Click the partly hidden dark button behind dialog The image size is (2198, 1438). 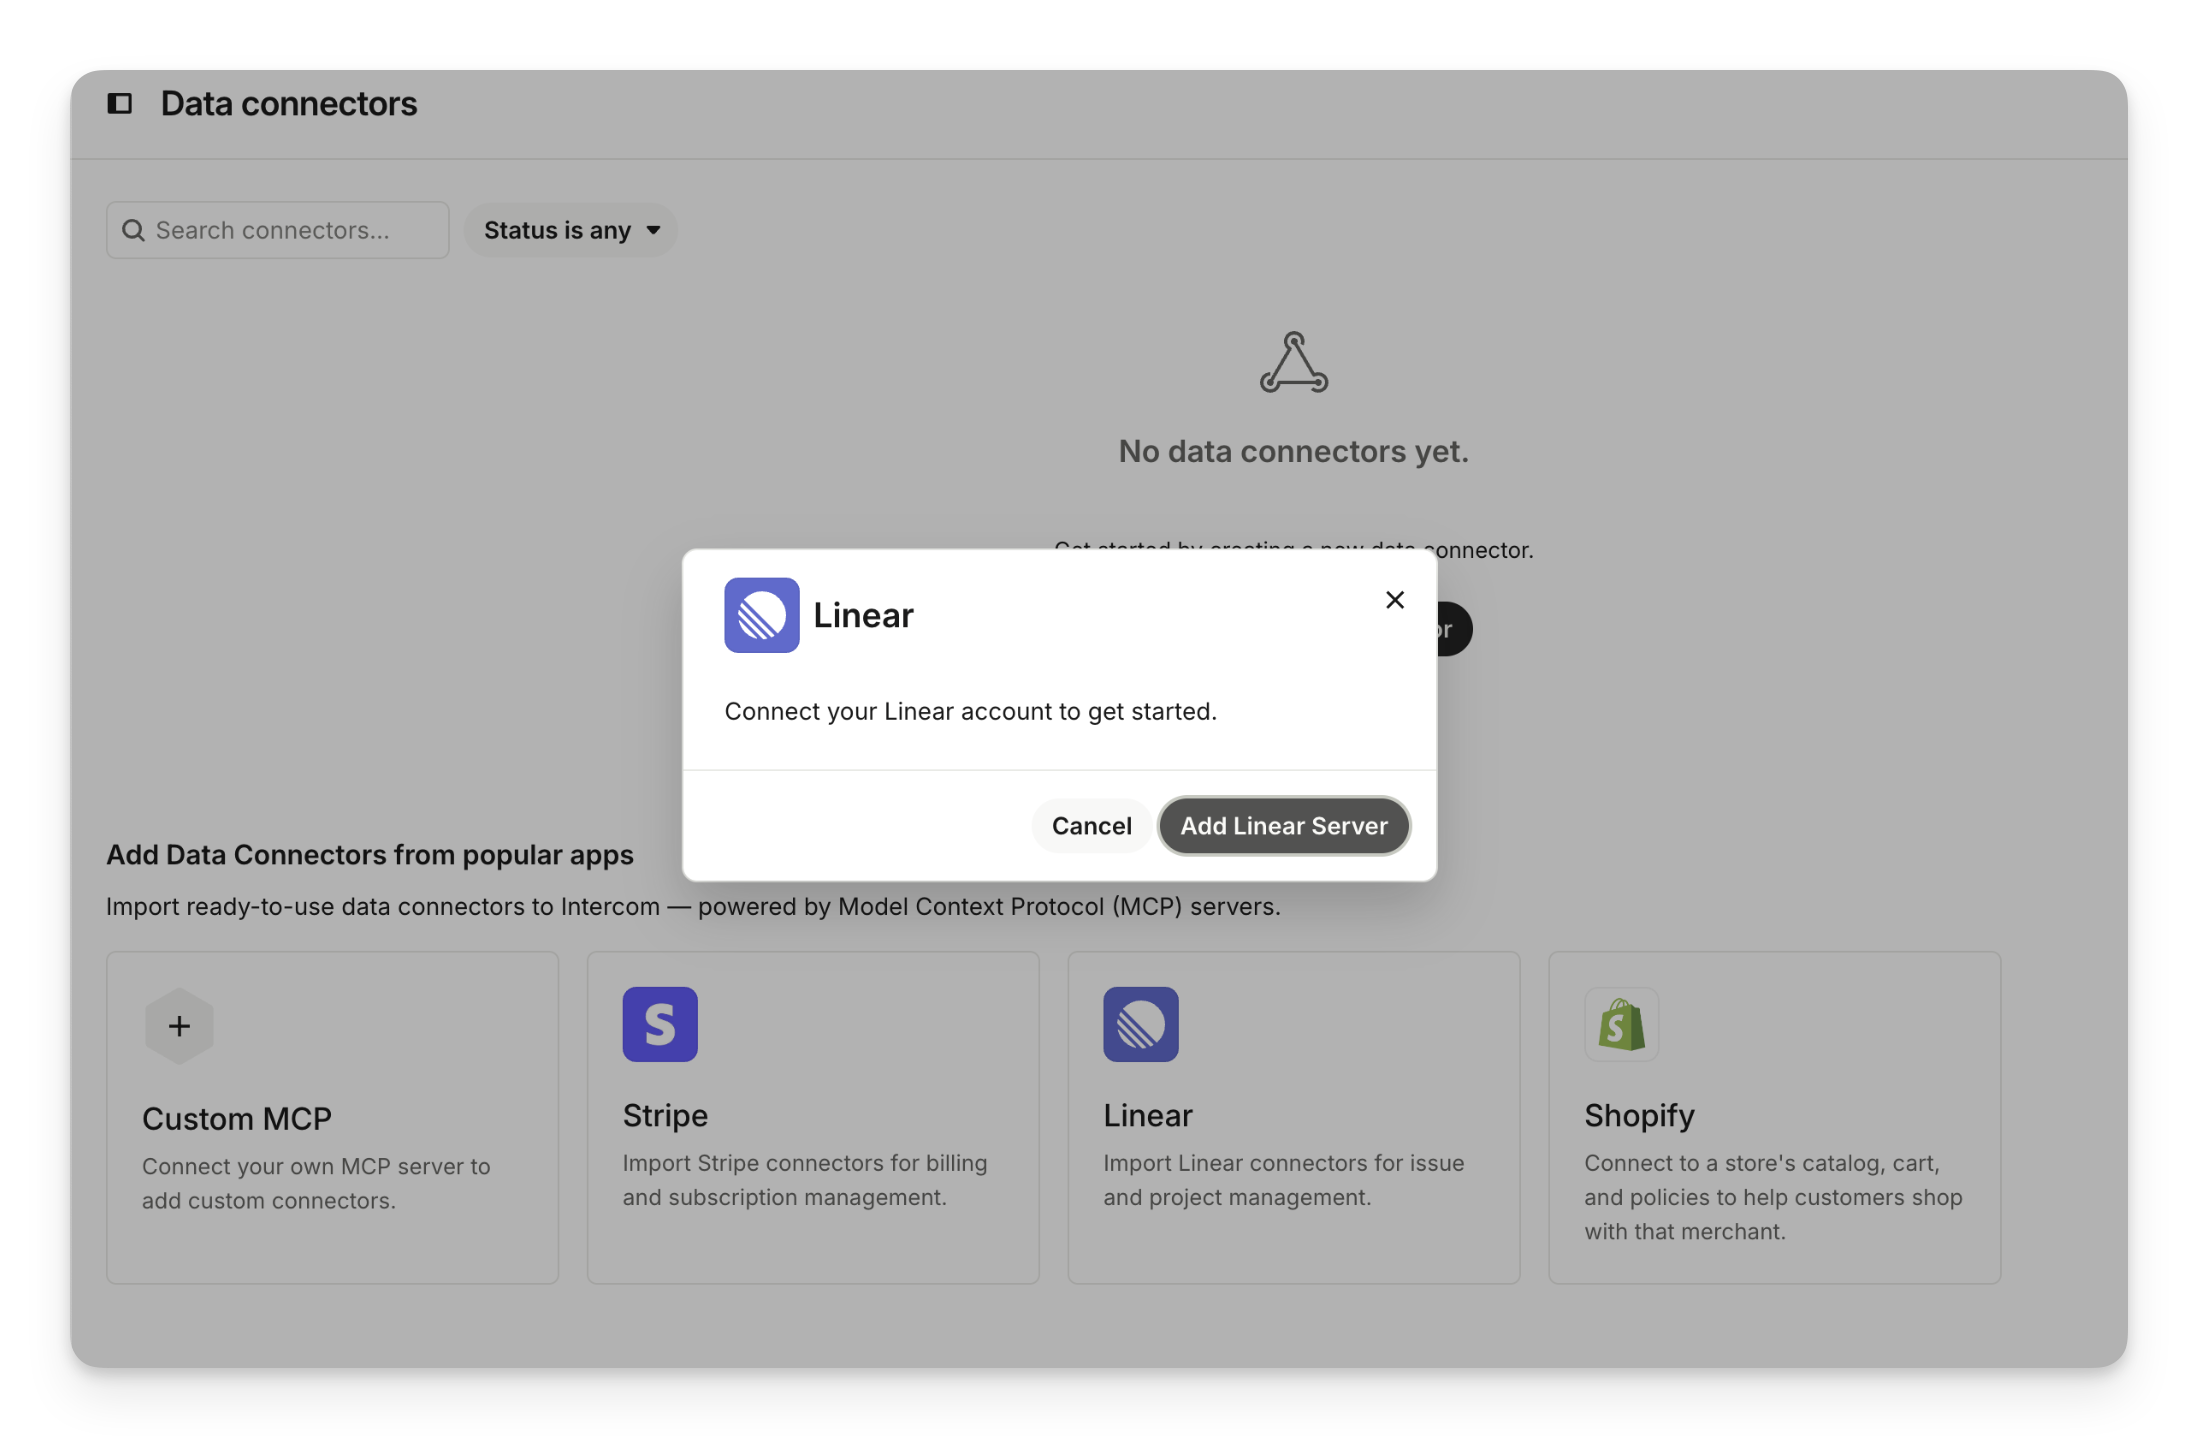pyautogui.click(x=1453, y=629)
